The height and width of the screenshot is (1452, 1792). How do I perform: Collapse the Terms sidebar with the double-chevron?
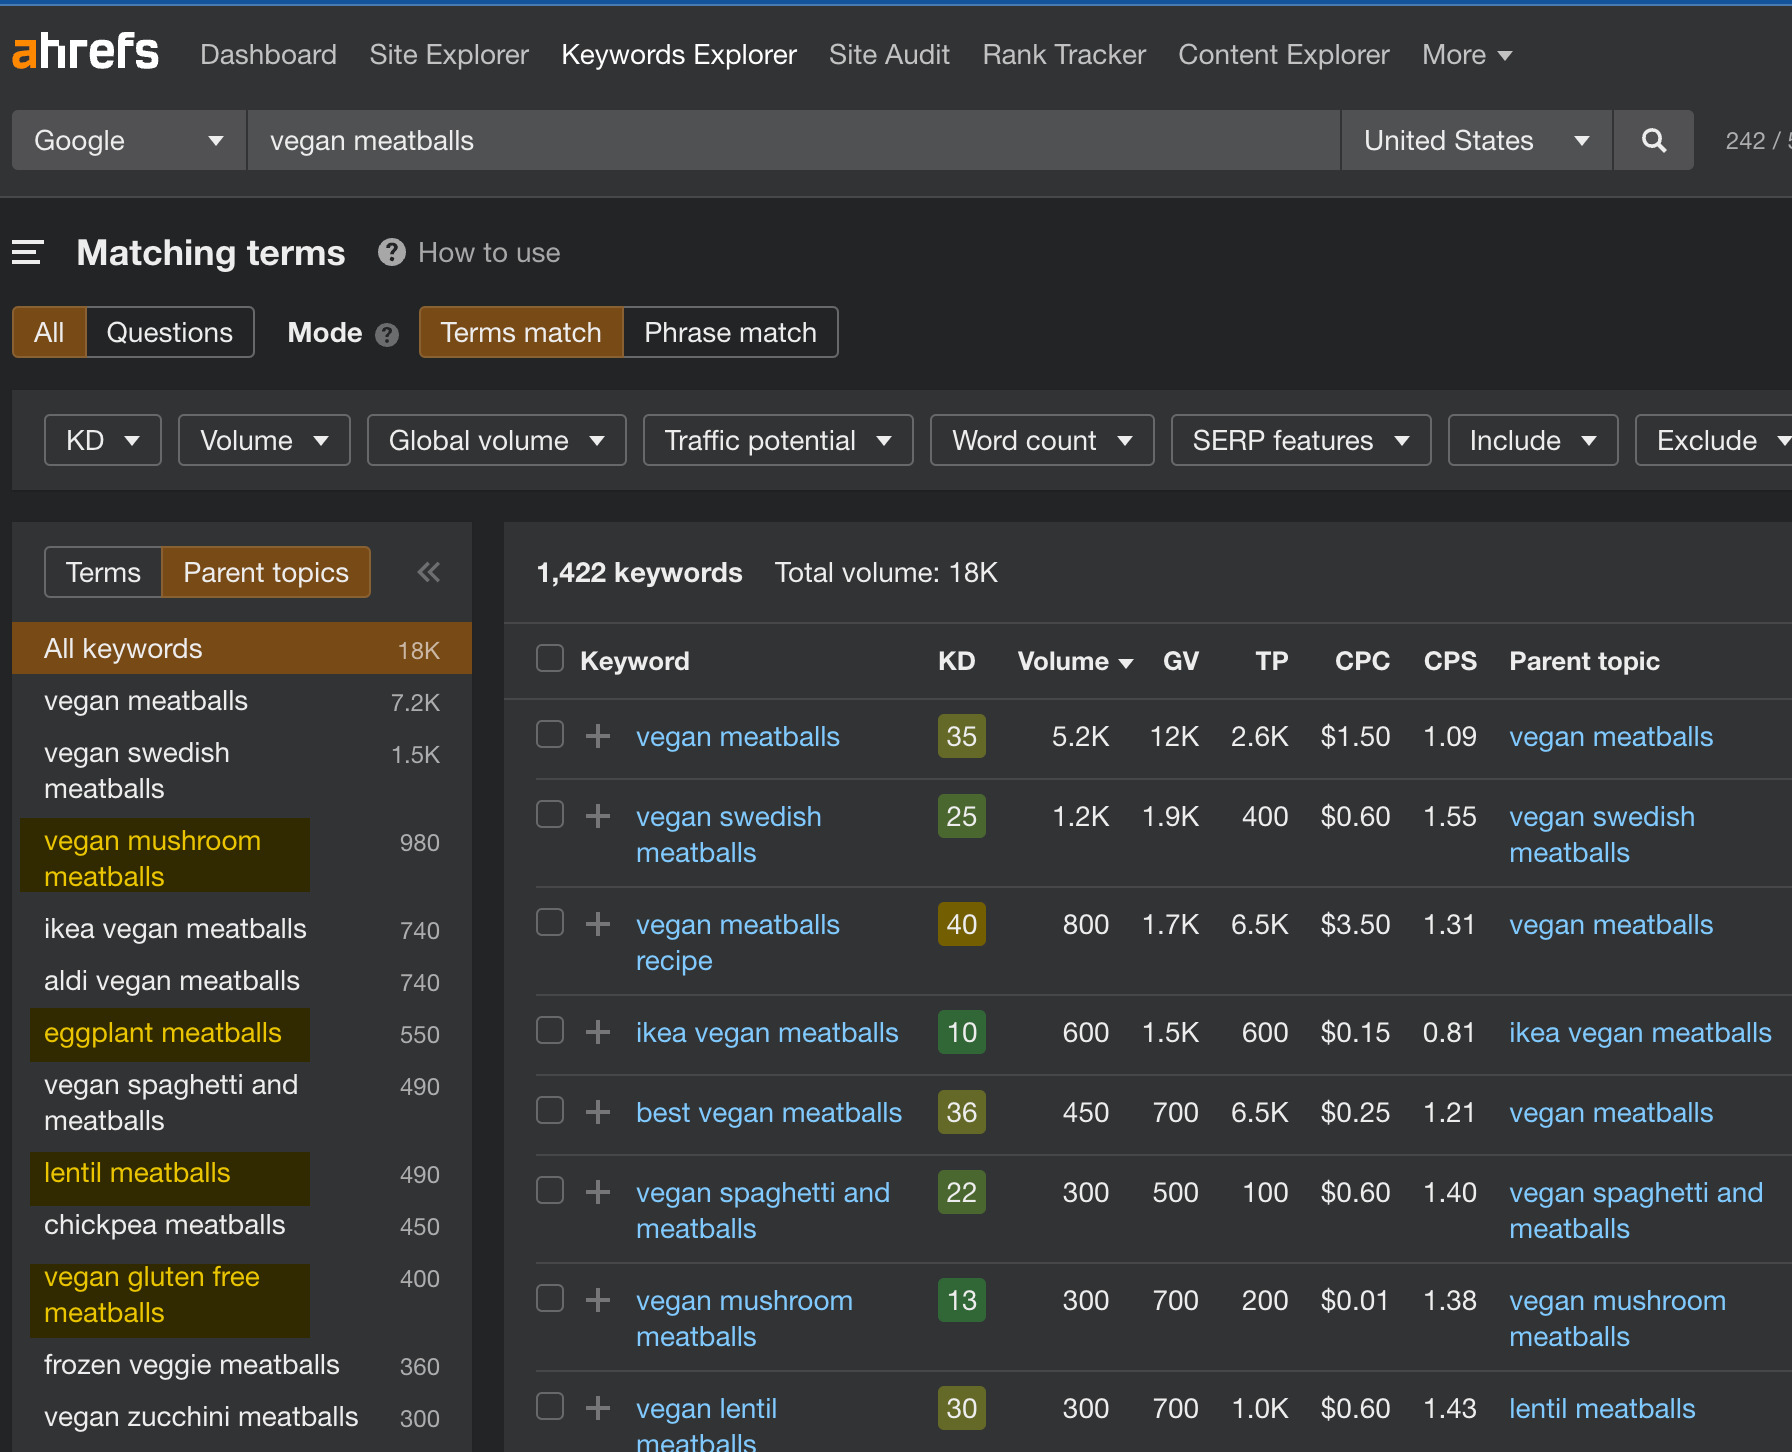429,571
